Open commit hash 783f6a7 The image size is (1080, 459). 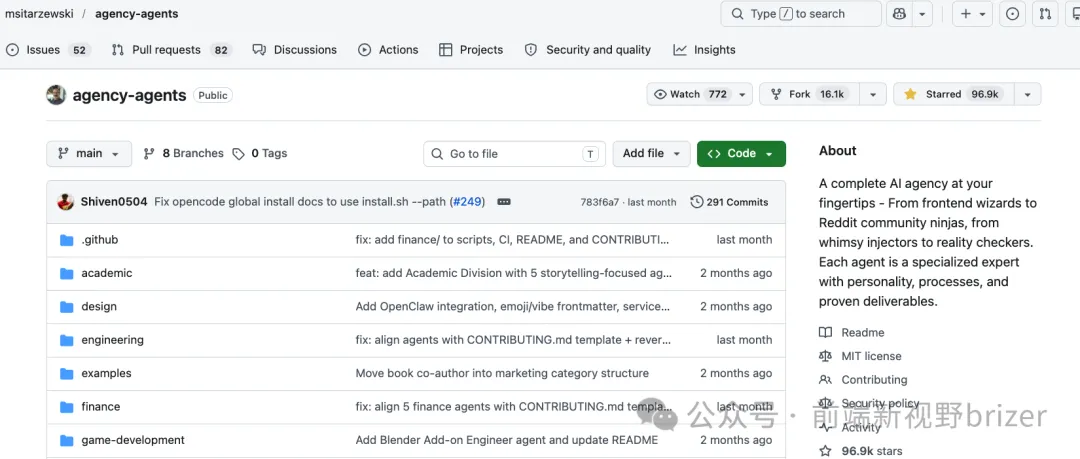[600, 202]
